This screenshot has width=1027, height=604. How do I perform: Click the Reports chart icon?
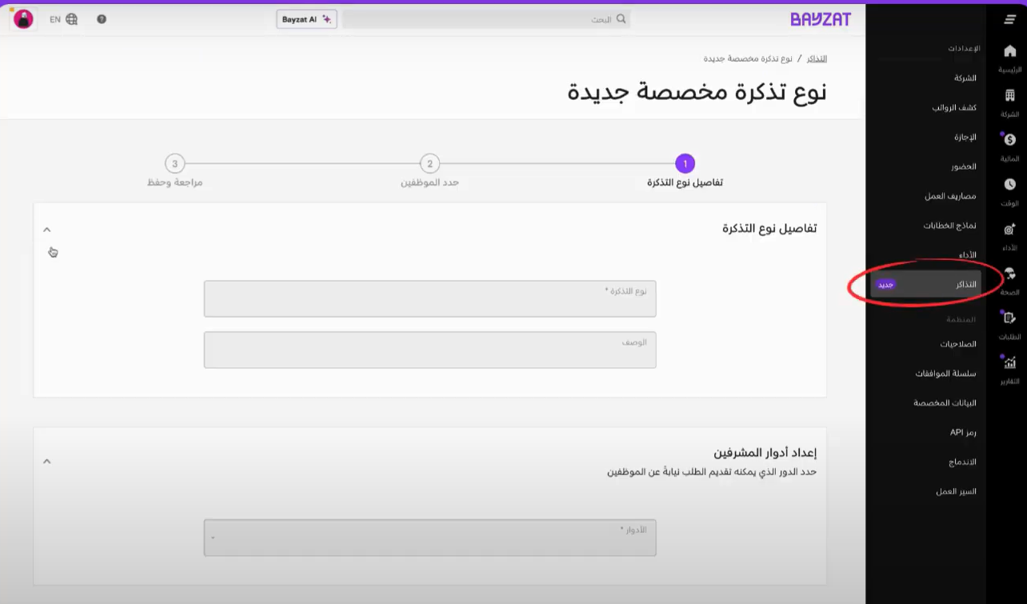pos(1009,363)
